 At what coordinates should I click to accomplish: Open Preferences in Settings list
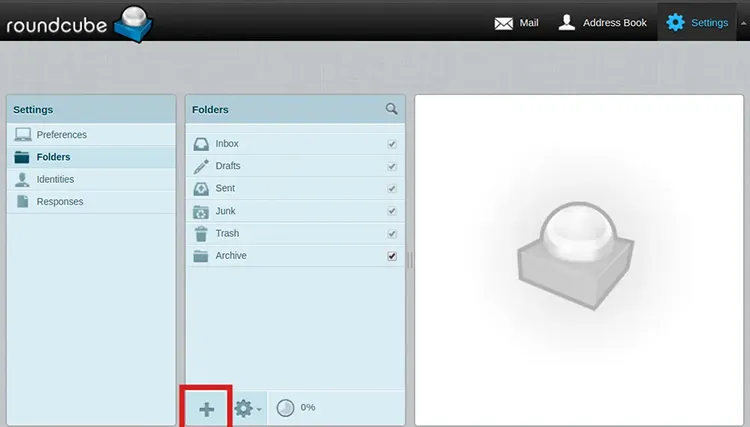pos(61,135)
